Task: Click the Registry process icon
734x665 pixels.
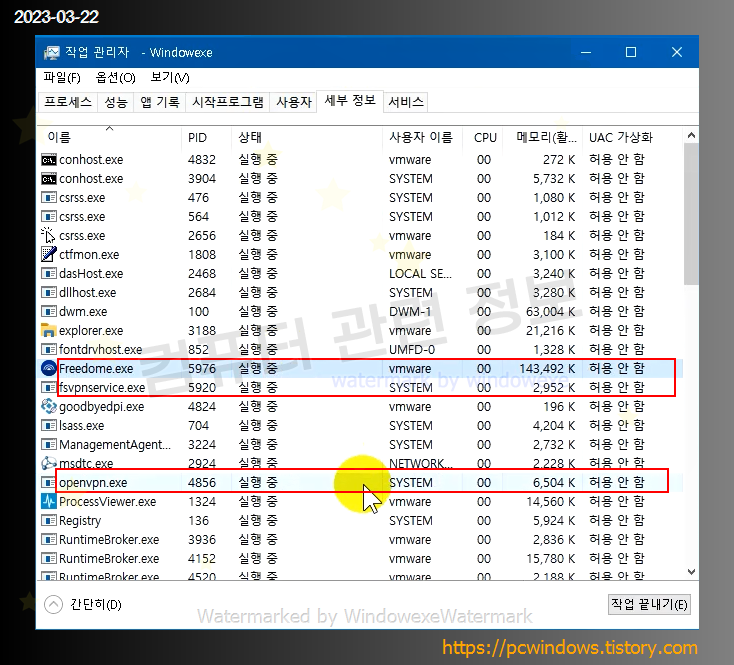Action: click(49, 520)
